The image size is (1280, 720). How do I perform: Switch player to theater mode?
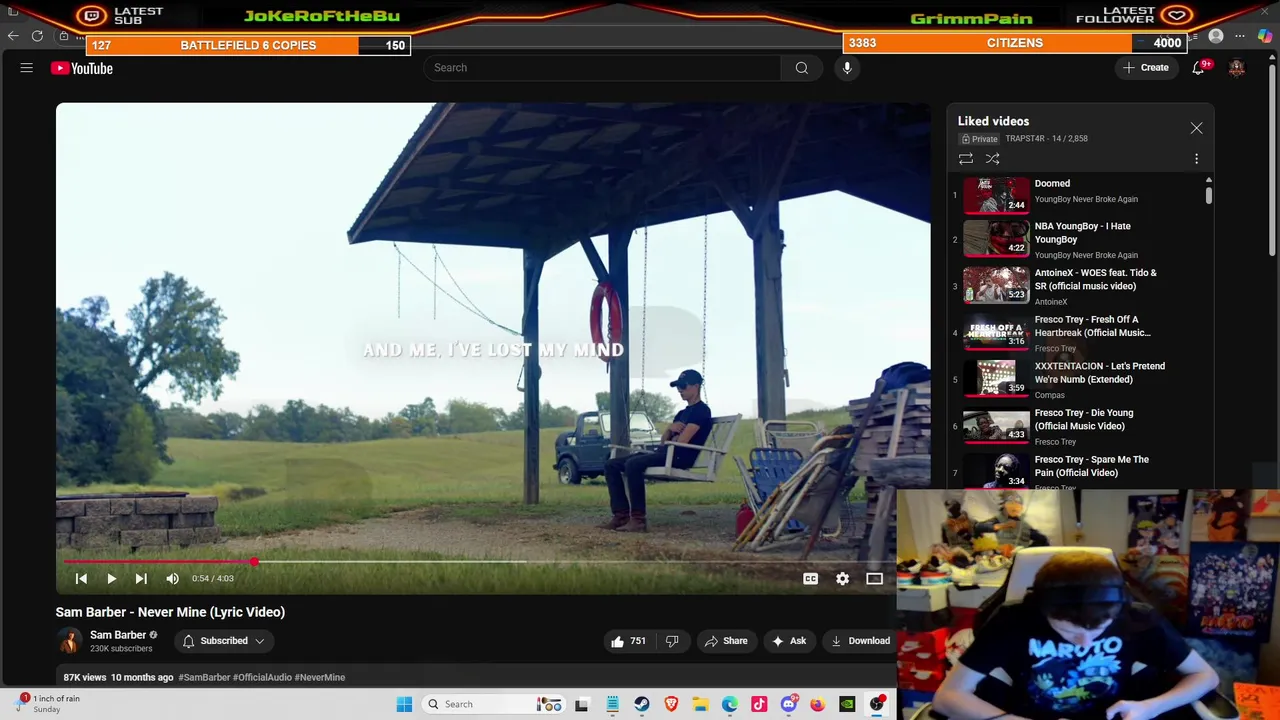(x=874, y=578)
